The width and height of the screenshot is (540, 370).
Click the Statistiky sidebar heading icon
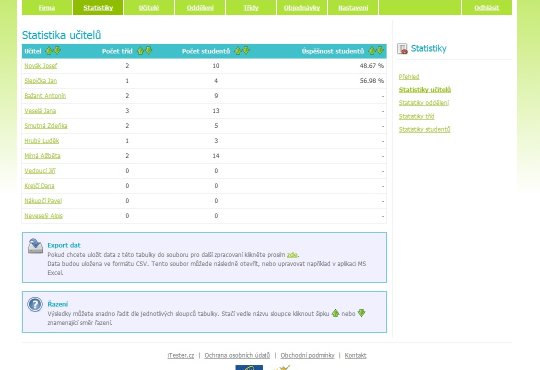pos(402,49)
